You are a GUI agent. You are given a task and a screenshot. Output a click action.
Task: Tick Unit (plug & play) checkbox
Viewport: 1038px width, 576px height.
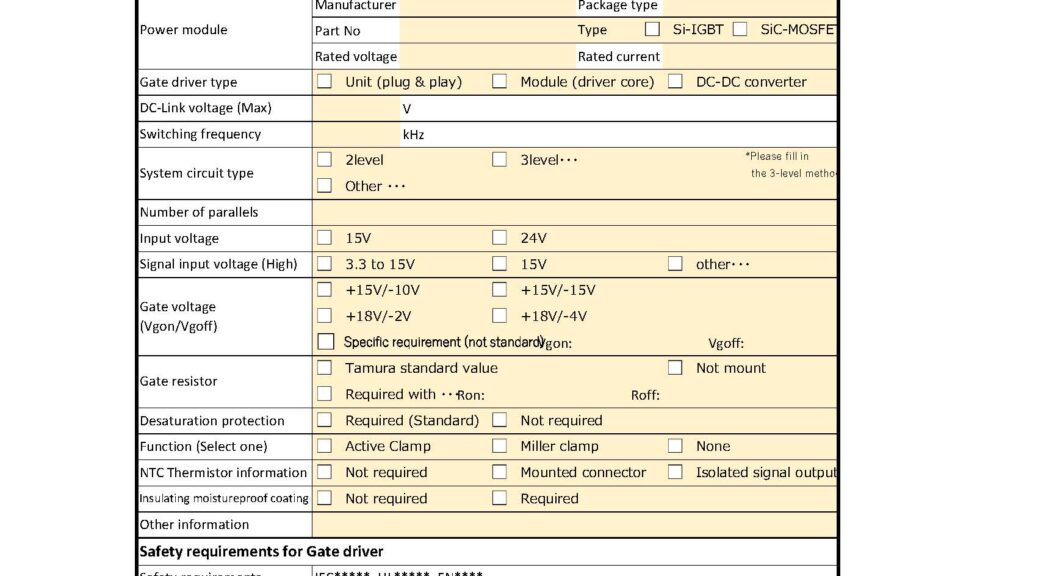click(324, 81)
